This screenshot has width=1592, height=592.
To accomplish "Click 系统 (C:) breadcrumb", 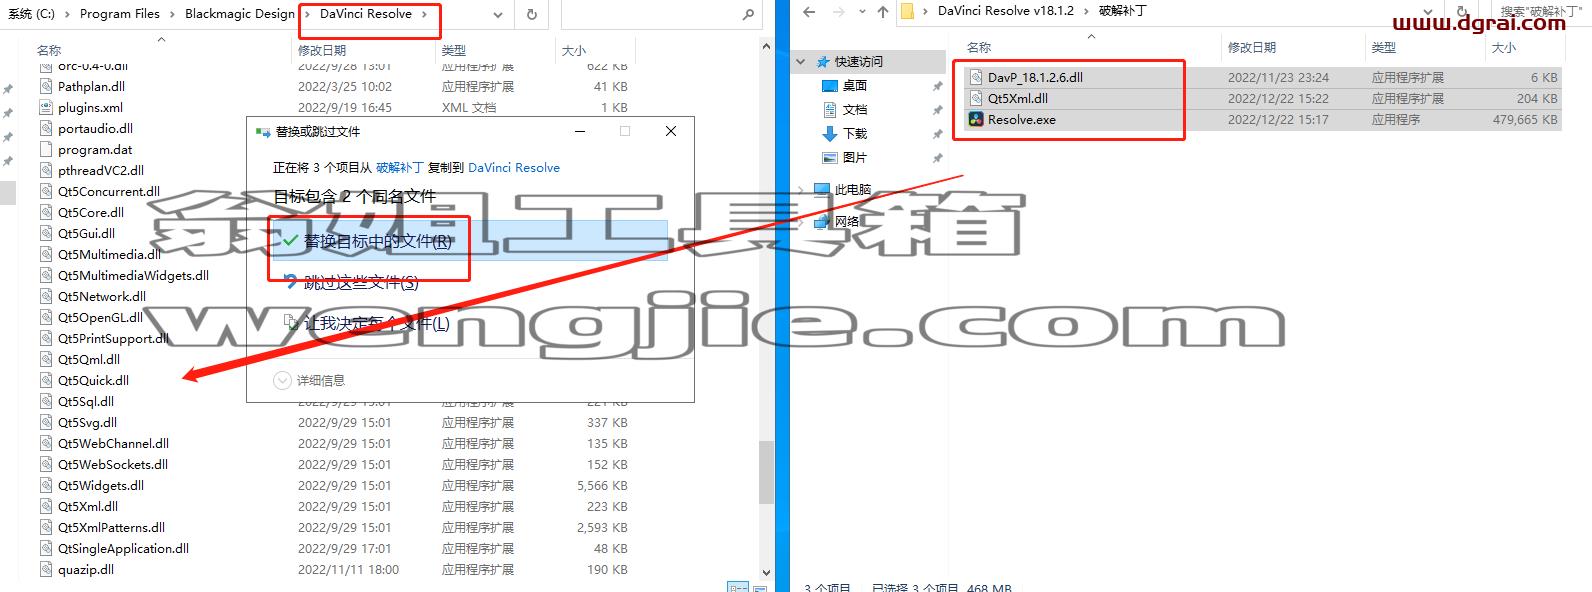I will [30, 14].
